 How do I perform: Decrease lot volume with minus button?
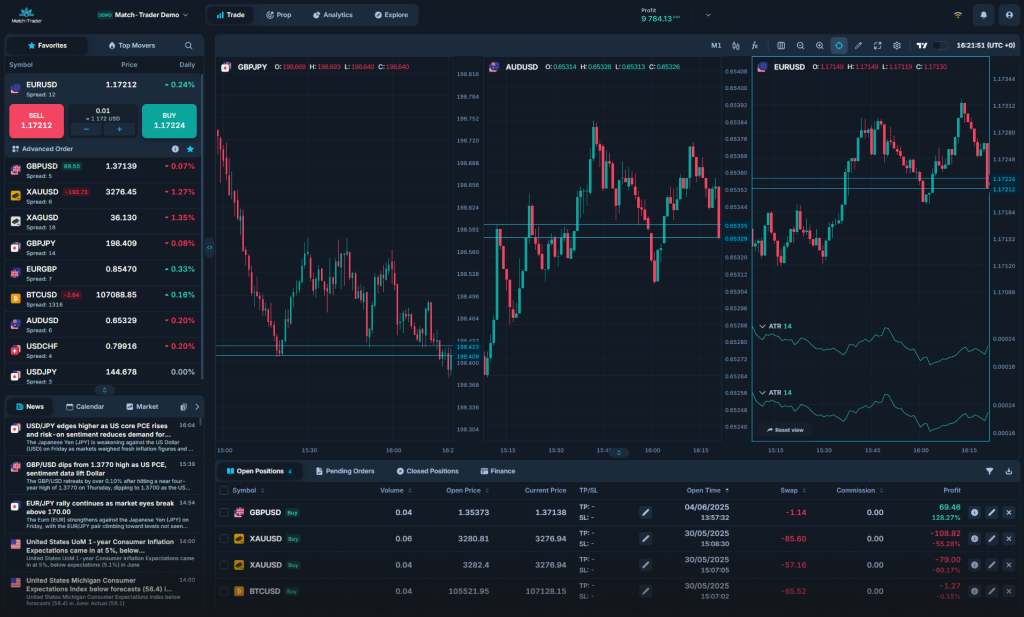click(86, 129)
